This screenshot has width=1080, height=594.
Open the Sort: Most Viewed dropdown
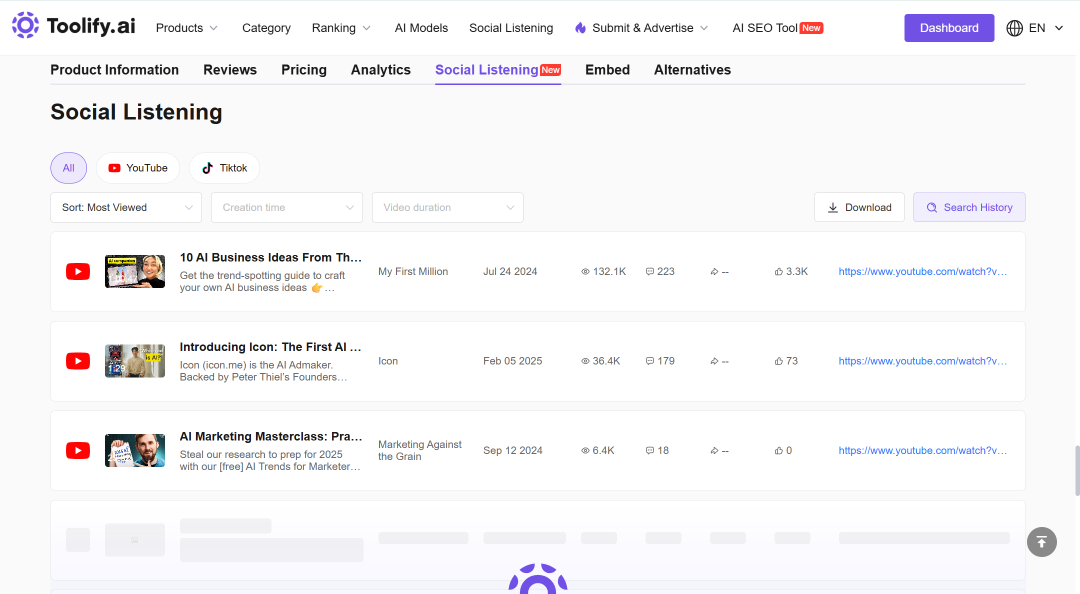126,207
